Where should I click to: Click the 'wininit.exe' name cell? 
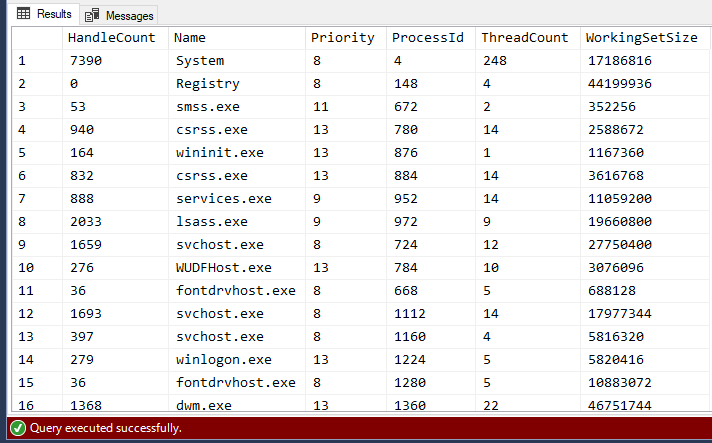237,153
